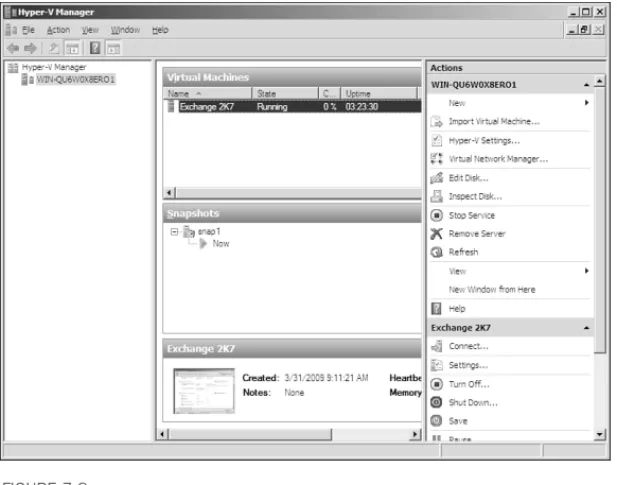Open the Window menu
The width and height of the screenshot is (617, 485).
tap(125, 30)
